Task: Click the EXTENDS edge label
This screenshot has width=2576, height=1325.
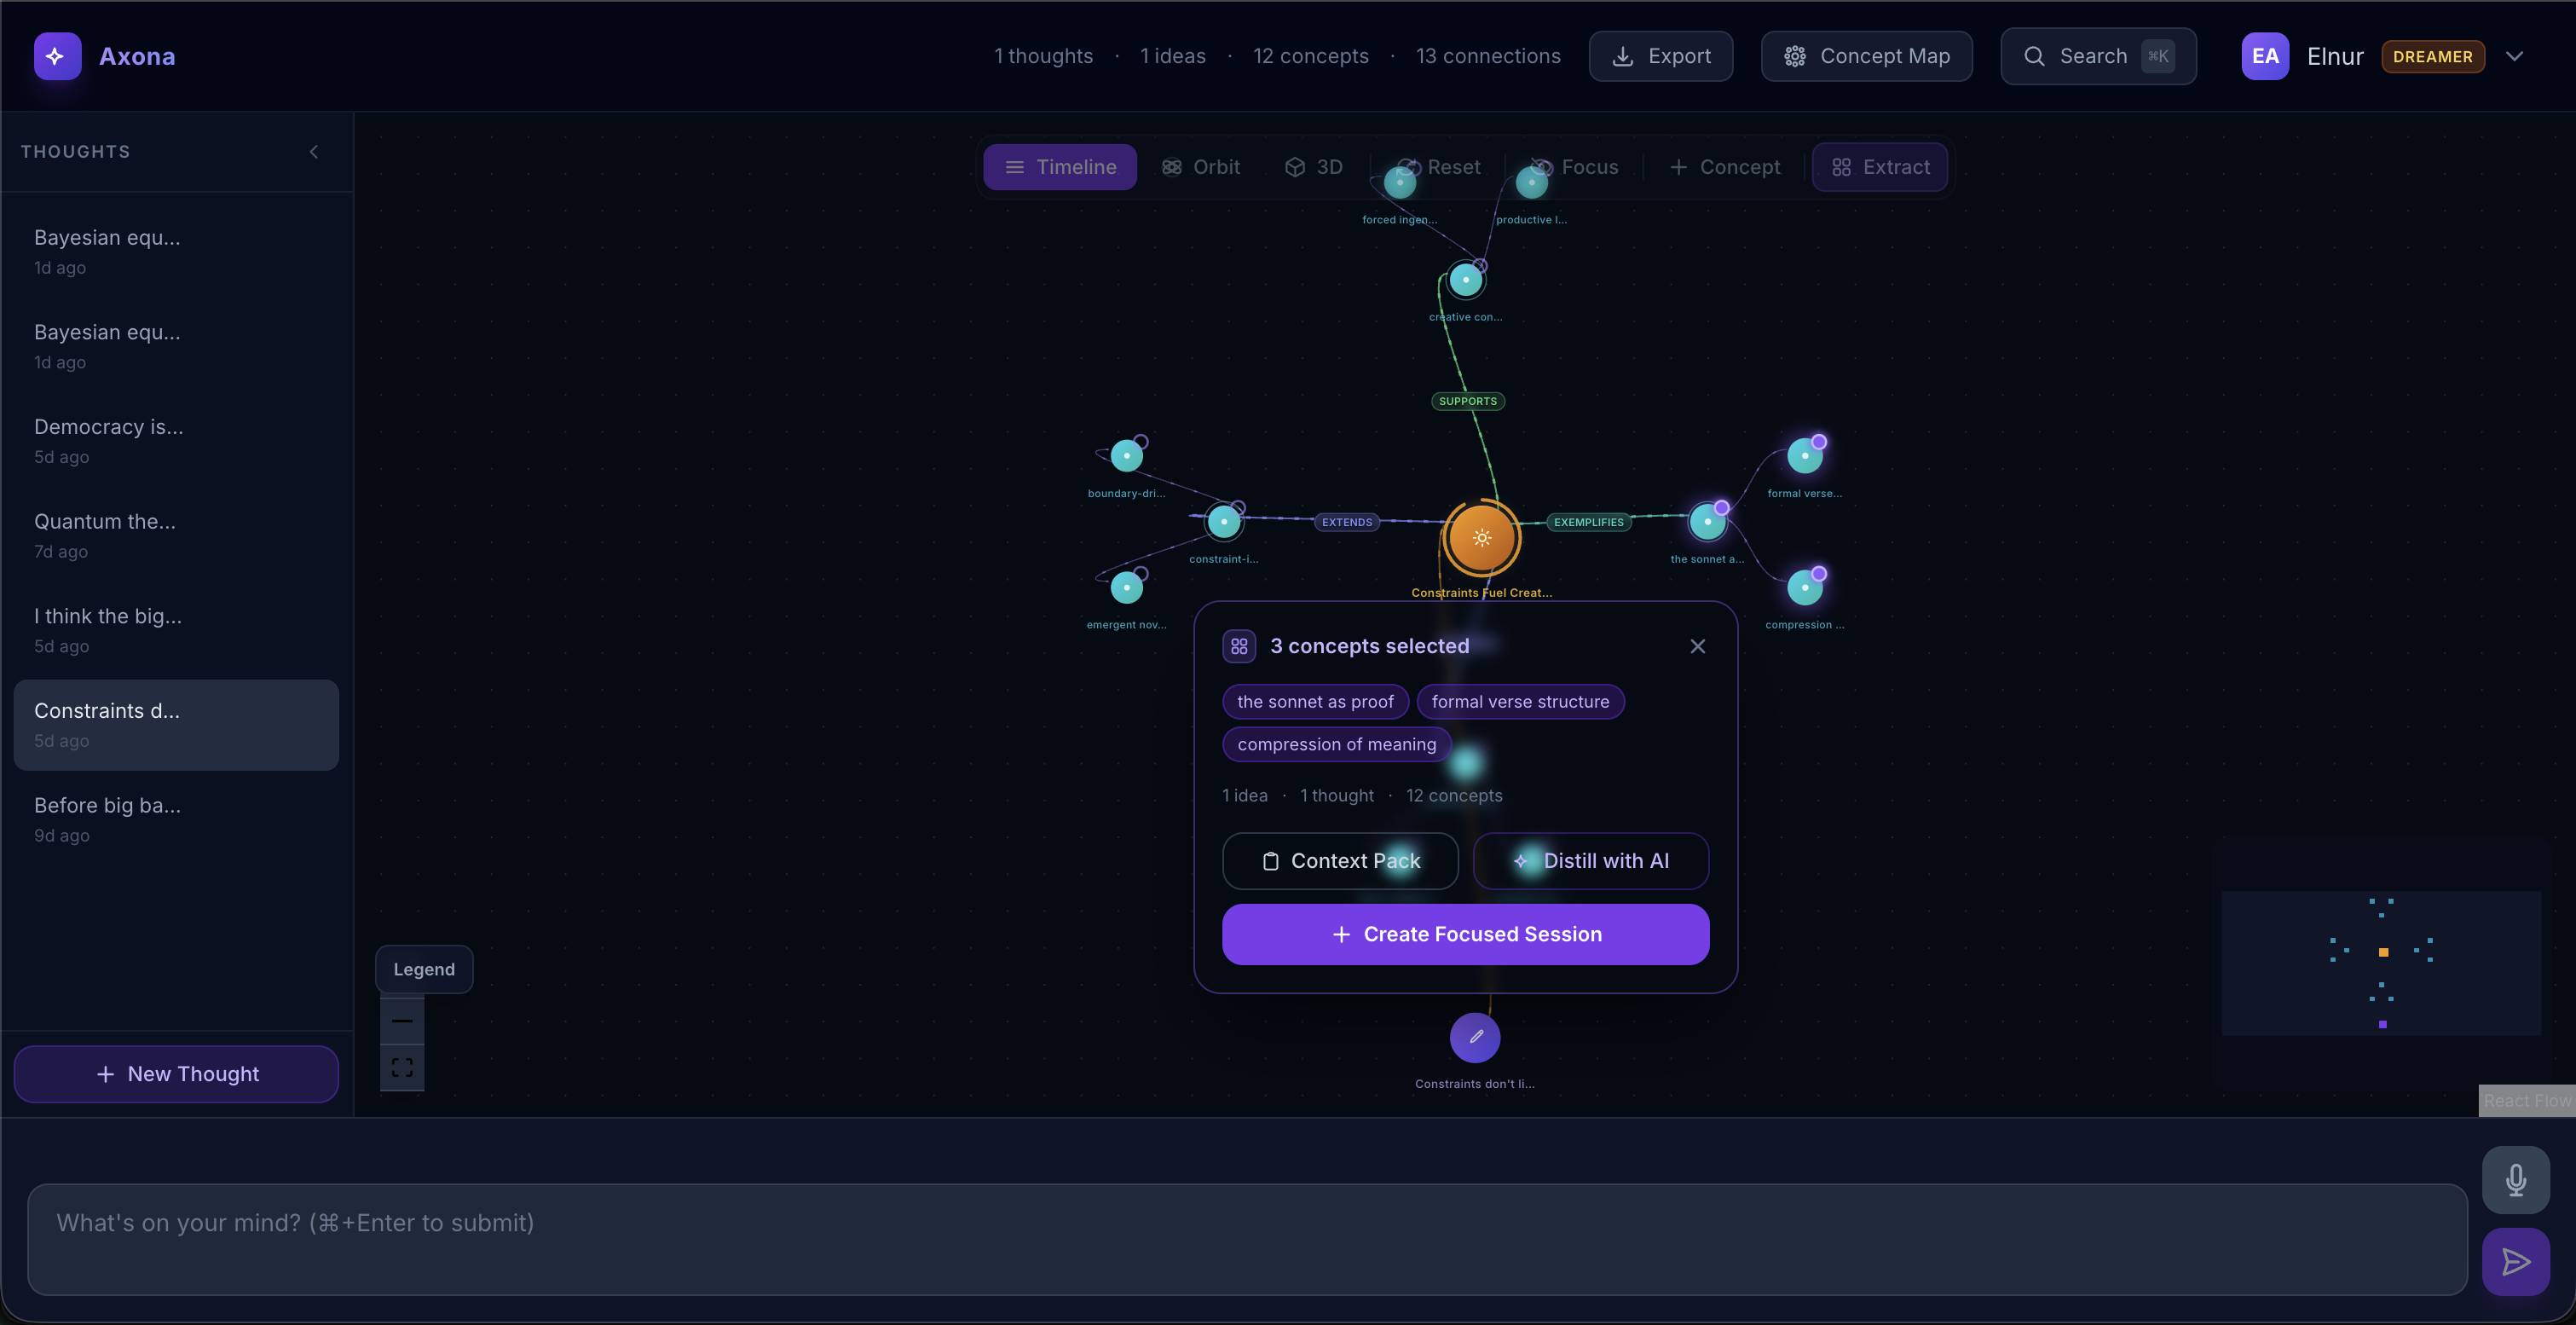Action: pyautogui.click(x=1347, y=522)
